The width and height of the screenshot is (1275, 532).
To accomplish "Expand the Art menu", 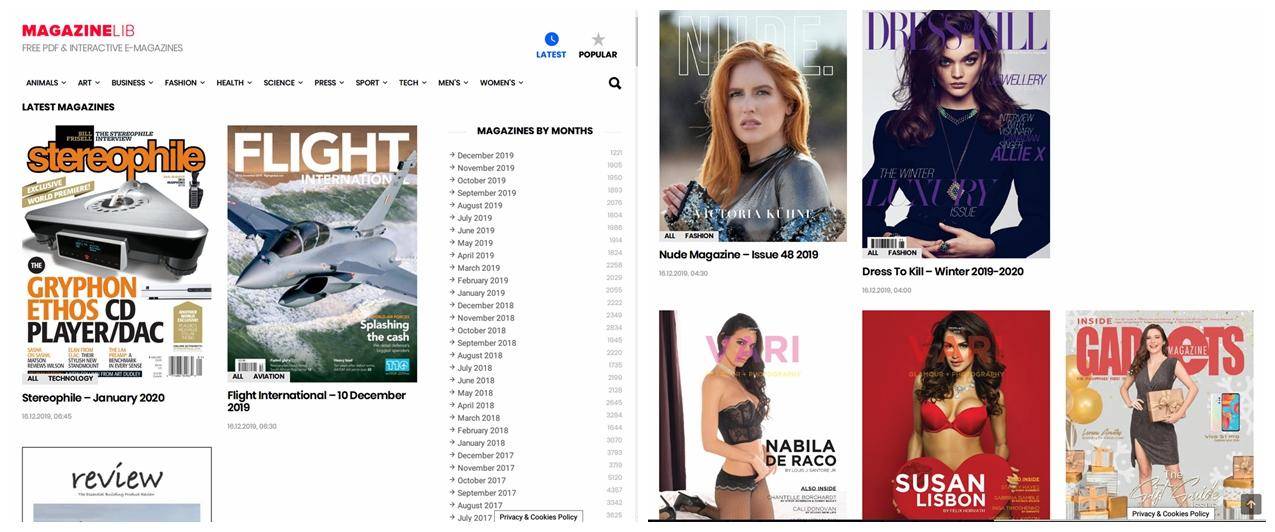I will pos(89,83).
